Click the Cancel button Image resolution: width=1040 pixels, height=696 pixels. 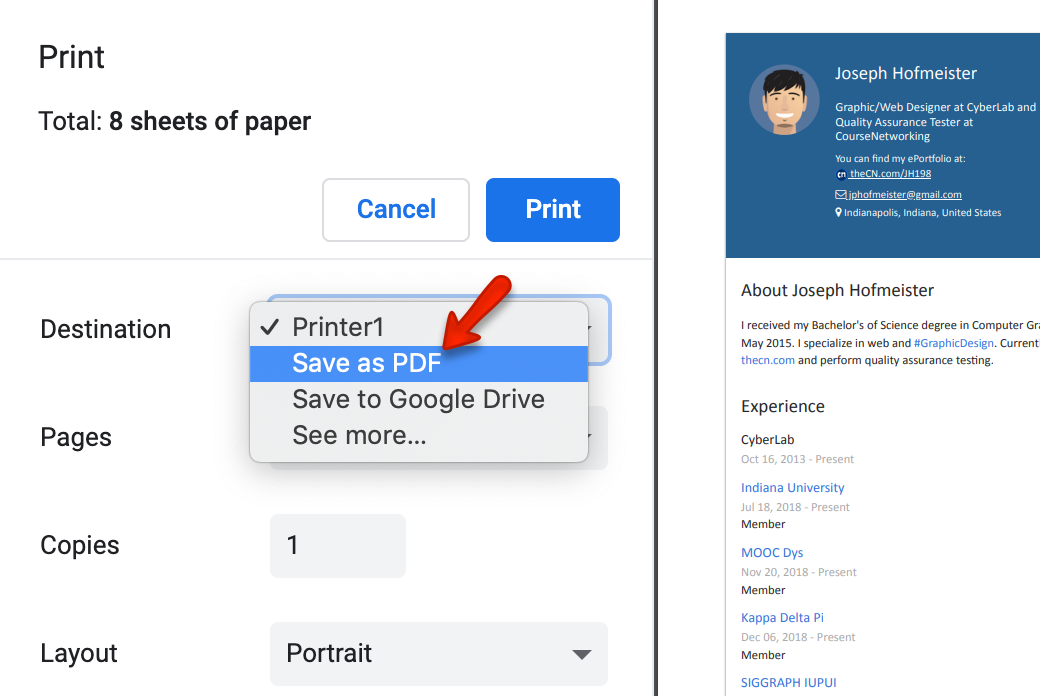click(396, 209)
